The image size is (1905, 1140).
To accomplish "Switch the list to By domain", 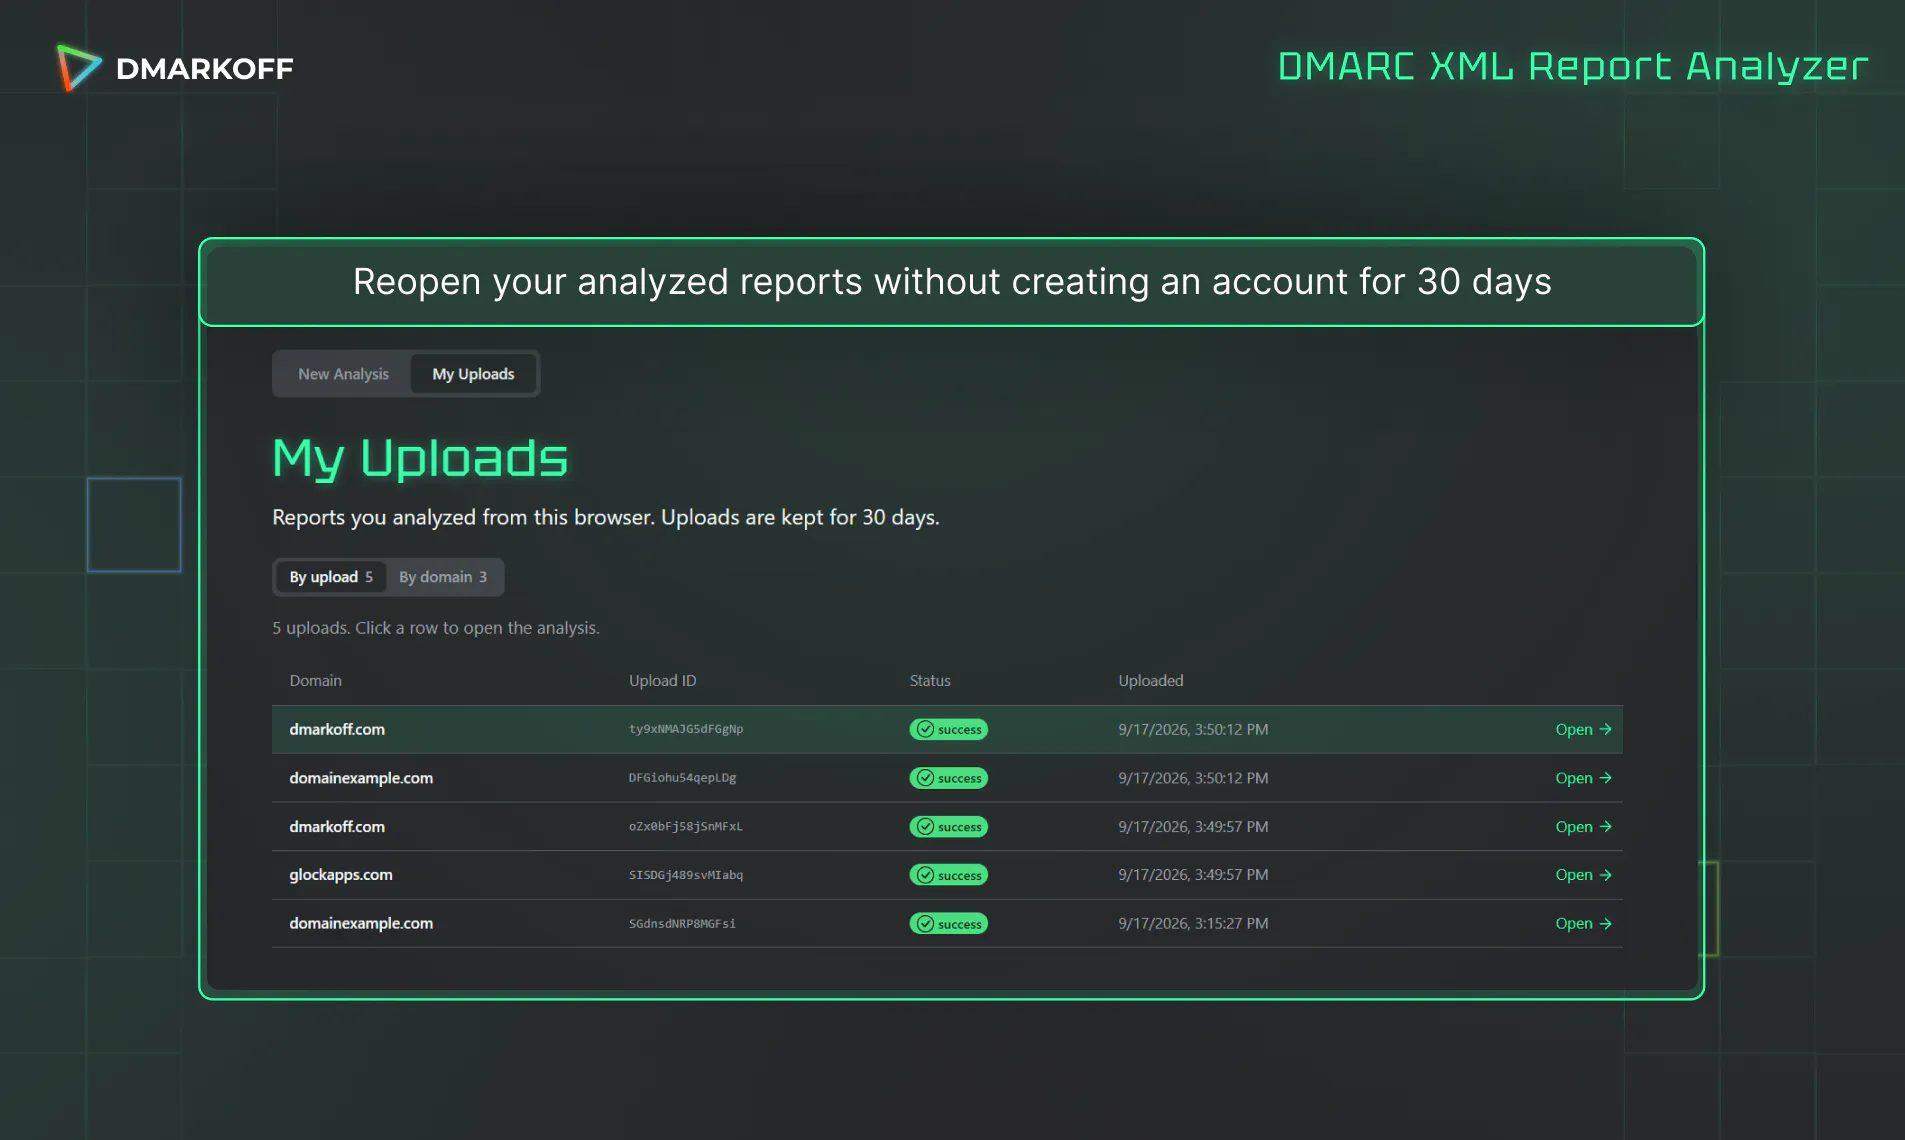I will point(443,577).
